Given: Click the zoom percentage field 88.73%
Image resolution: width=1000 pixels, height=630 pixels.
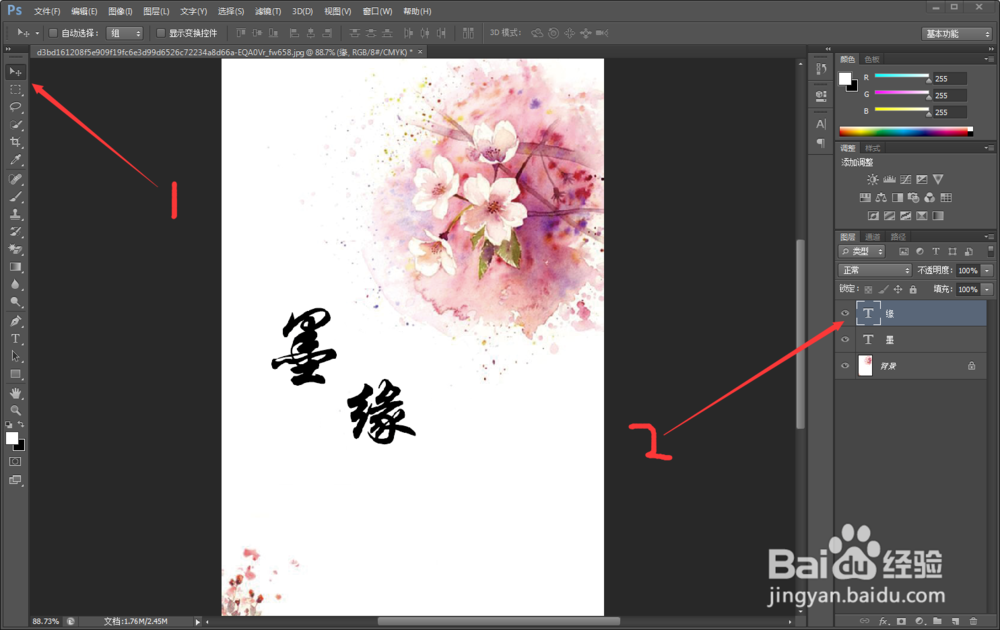Looking at the screenshot, I should tap(45, 622).
